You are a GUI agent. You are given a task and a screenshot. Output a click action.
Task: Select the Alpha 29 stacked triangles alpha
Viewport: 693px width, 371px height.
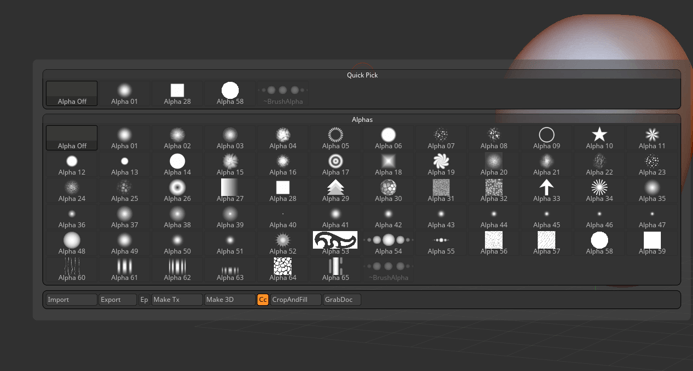click(x=335, y=191)
